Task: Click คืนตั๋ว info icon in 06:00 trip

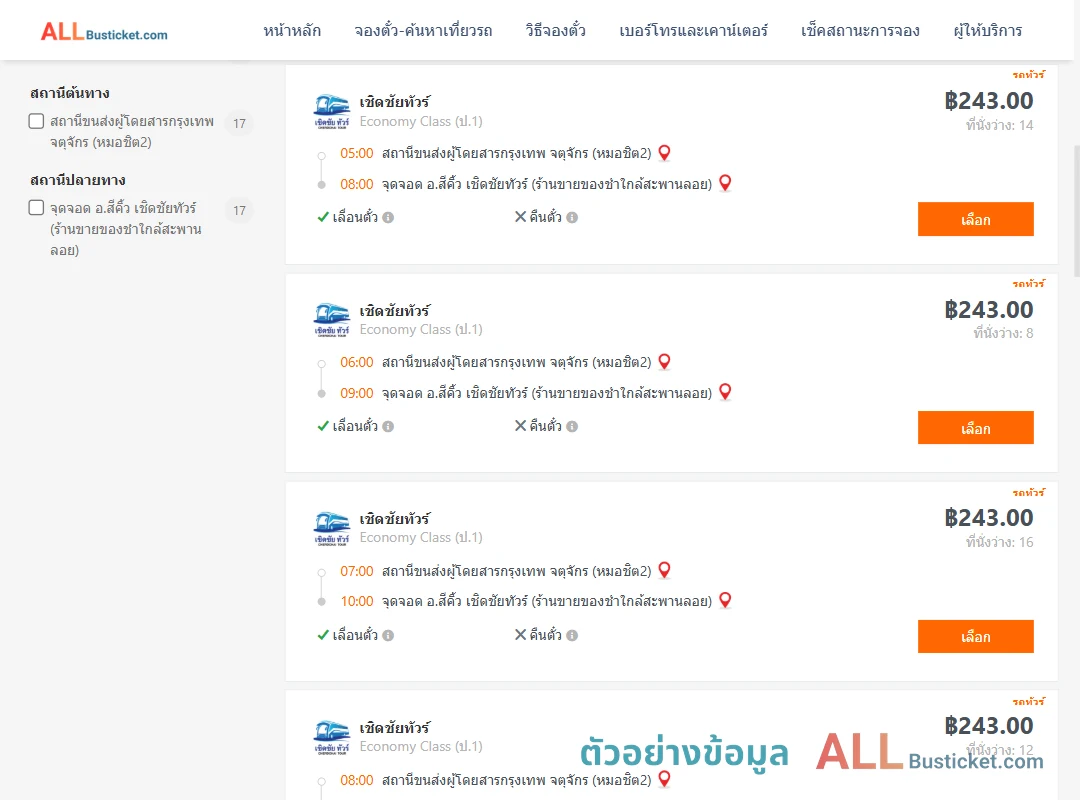Action: tap(572, 427)
